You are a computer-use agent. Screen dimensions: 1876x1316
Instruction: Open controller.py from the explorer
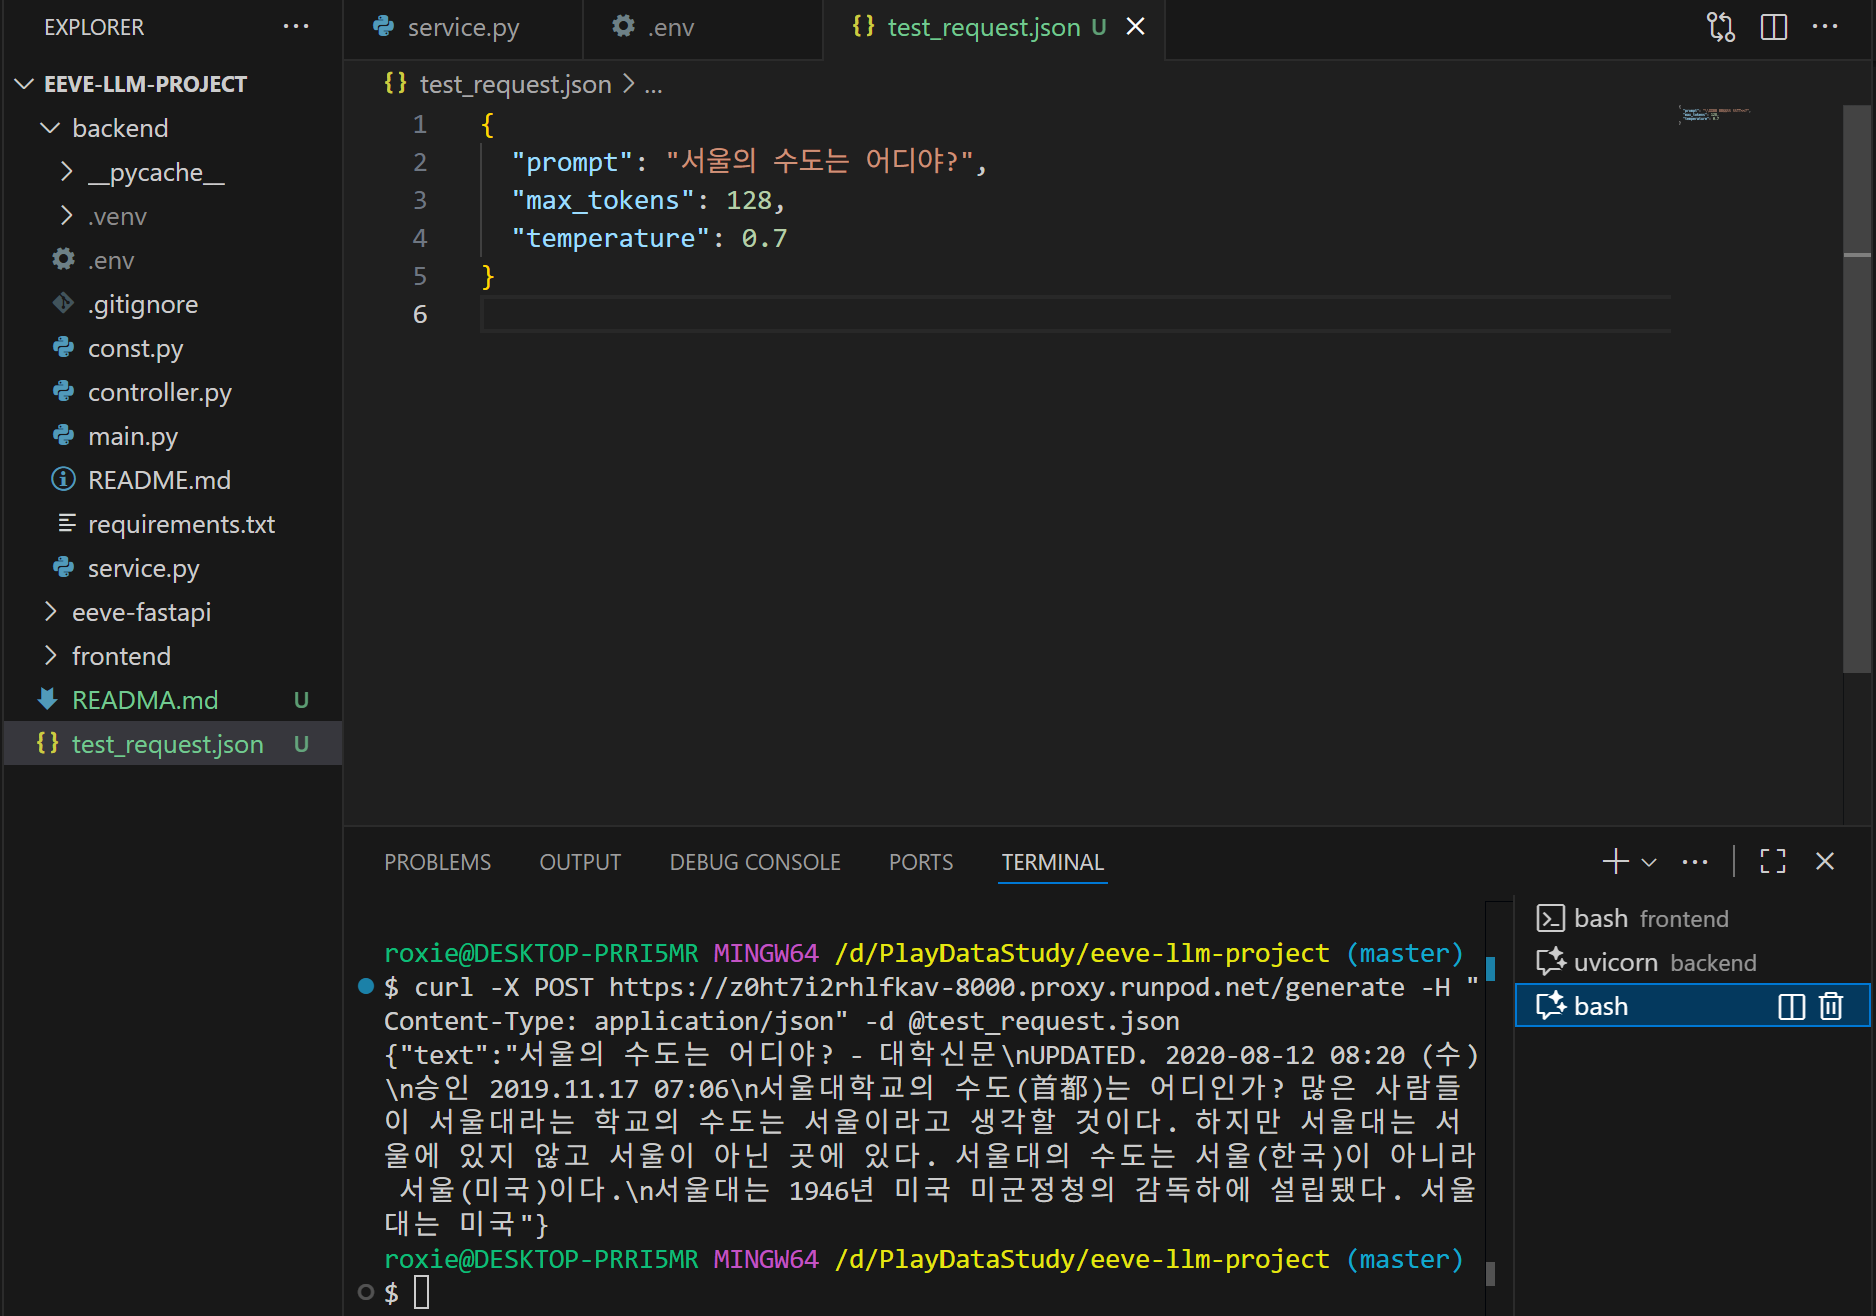pyautogui.click(x=159, y=392)
